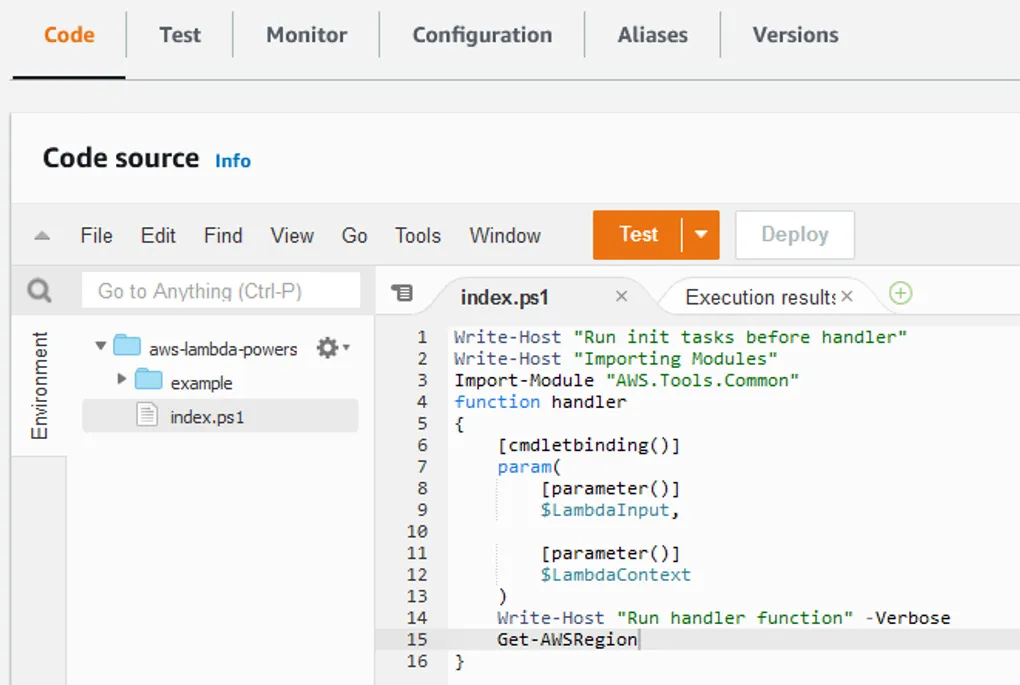
Task: Click the tab list icon beside index.ps1
Action: (402, 293)
